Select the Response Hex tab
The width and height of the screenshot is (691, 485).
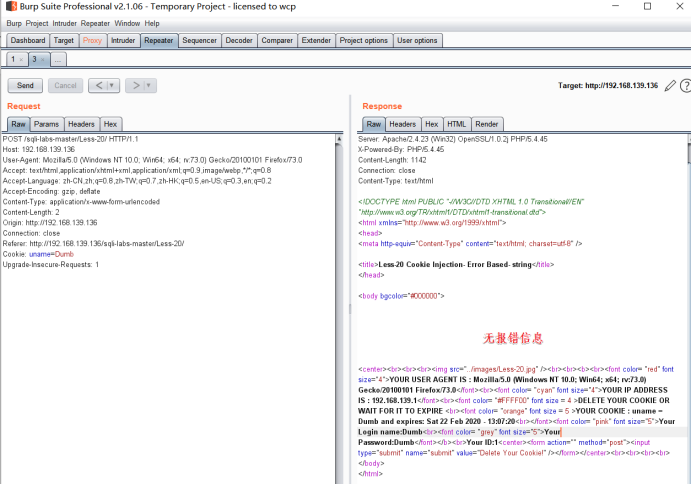click(x=431, y=124)
